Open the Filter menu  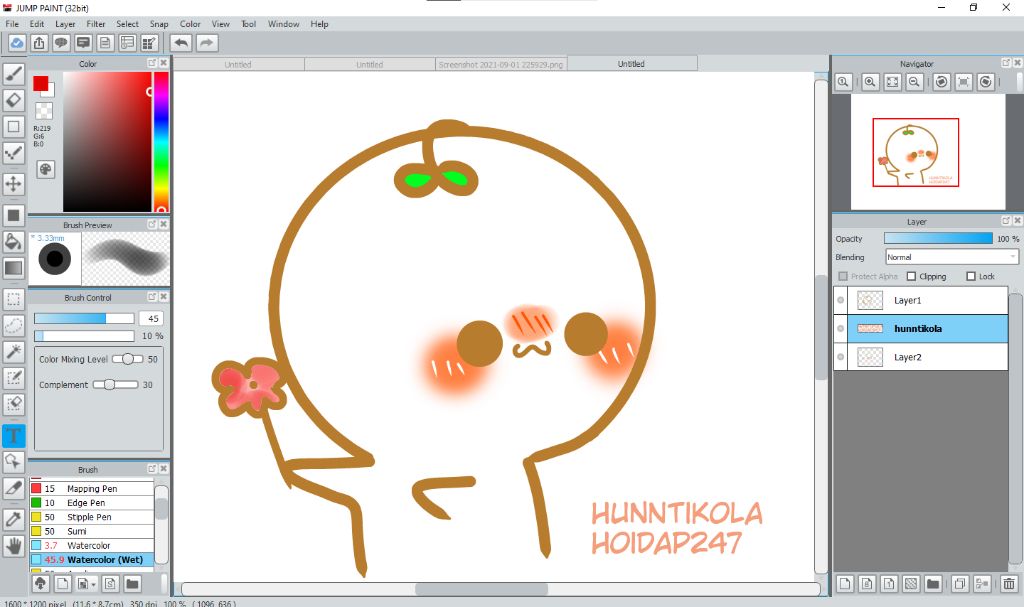click(96, 24)
